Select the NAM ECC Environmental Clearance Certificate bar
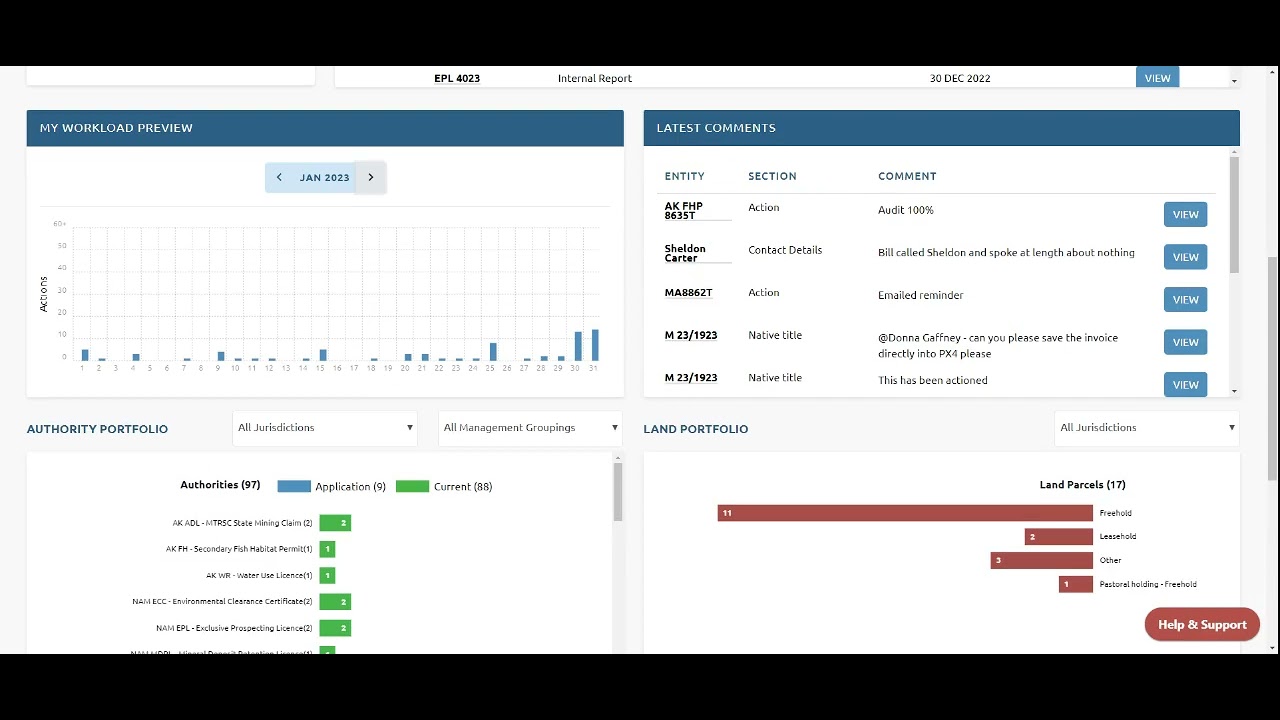This screenshot has width=1280, height=720. click(335, 602)
